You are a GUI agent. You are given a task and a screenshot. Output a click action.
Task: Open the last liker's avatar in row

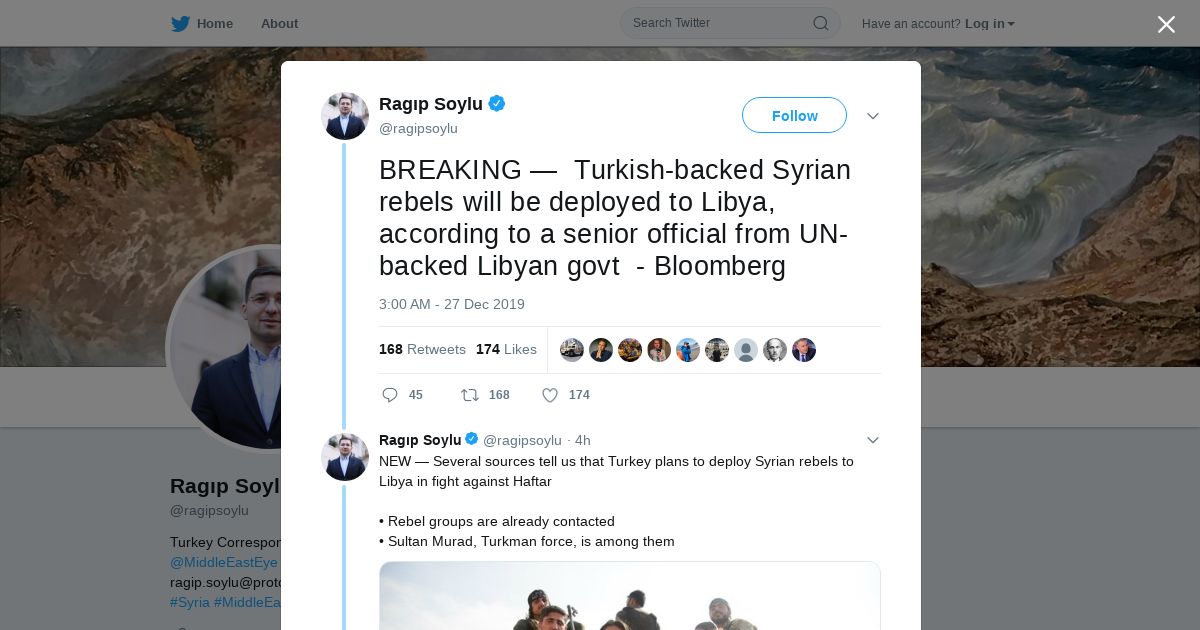tap(804, 350)
